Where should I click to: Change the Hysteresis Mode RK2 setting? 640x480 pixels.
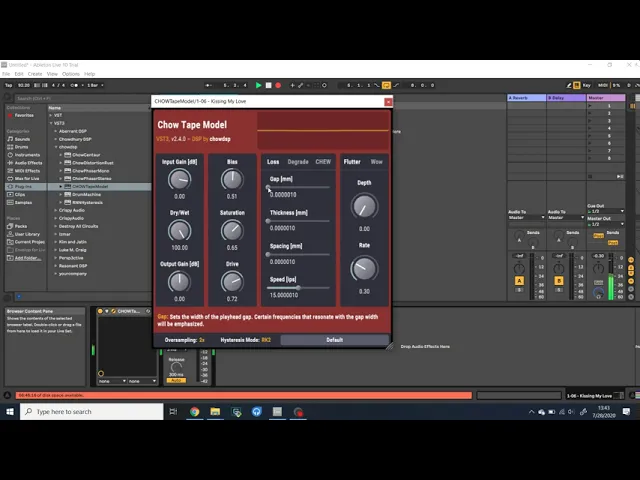point(245,340)
